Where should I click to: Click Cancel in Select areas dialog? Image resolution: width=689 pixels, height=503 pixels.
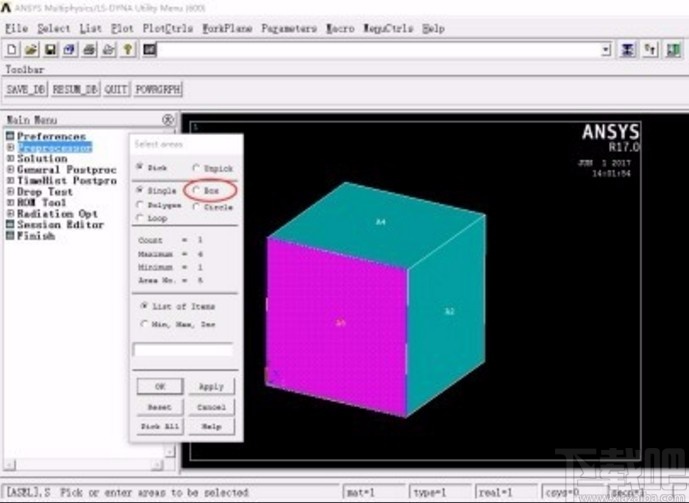(211, 407)
